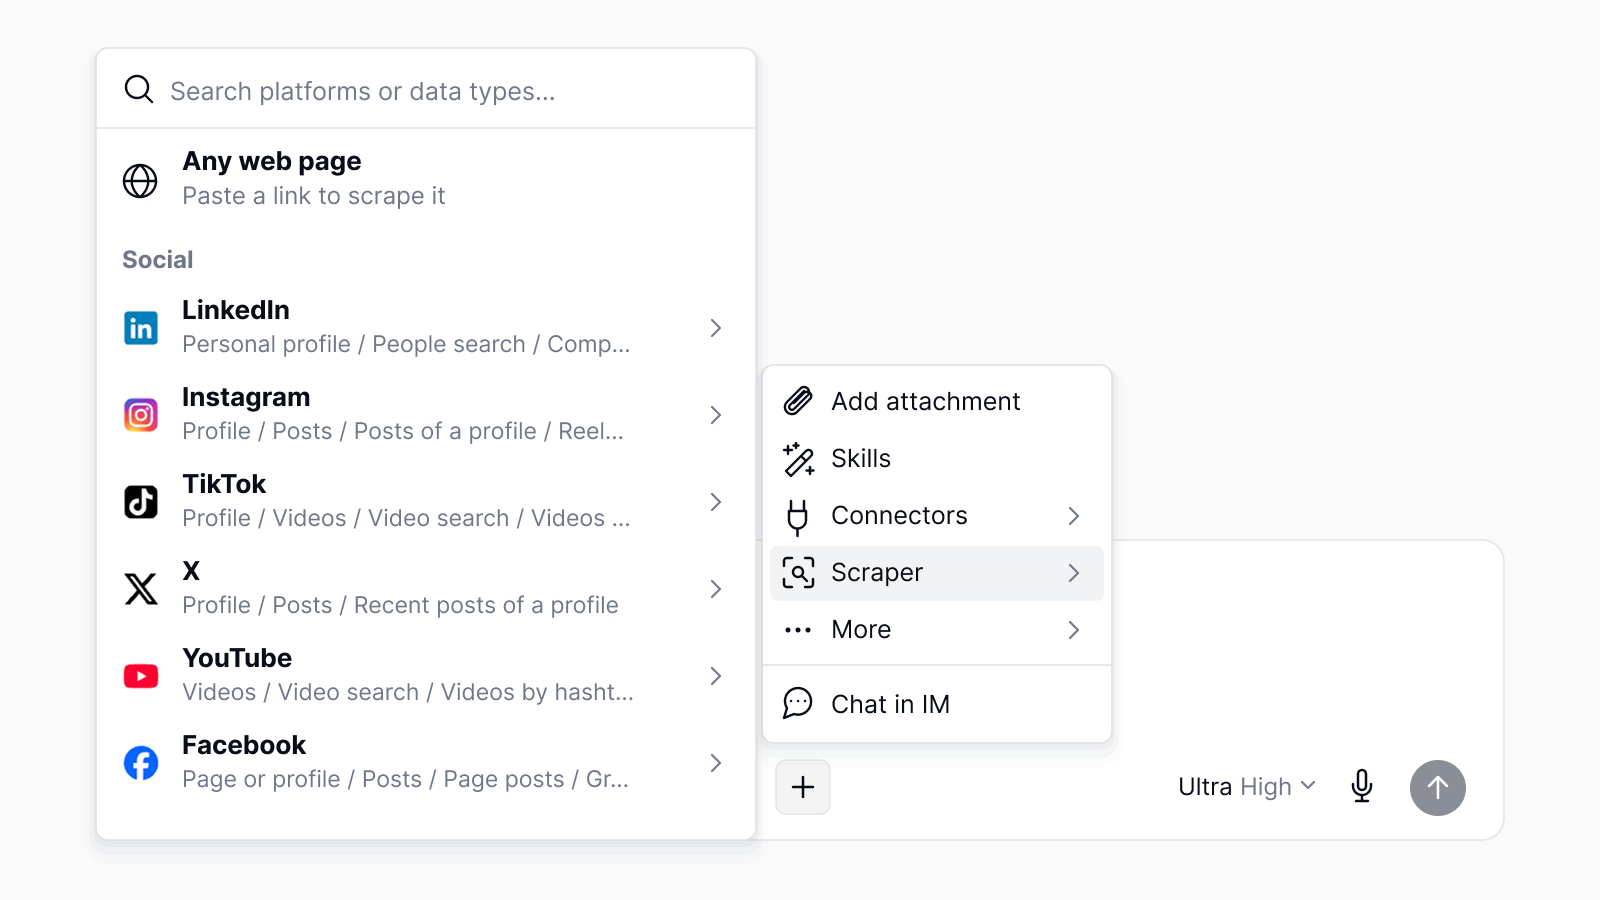Start voice input with the microphone icon
This screenshot has width=1600, height=900.
tap(1362, 787)
